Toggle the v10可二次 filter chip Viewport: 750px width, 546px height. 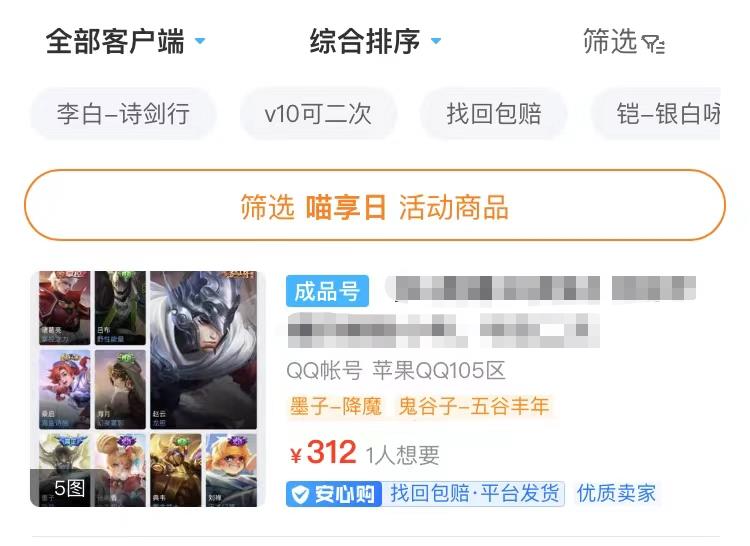pyautogui.click(x=318, y=114)
